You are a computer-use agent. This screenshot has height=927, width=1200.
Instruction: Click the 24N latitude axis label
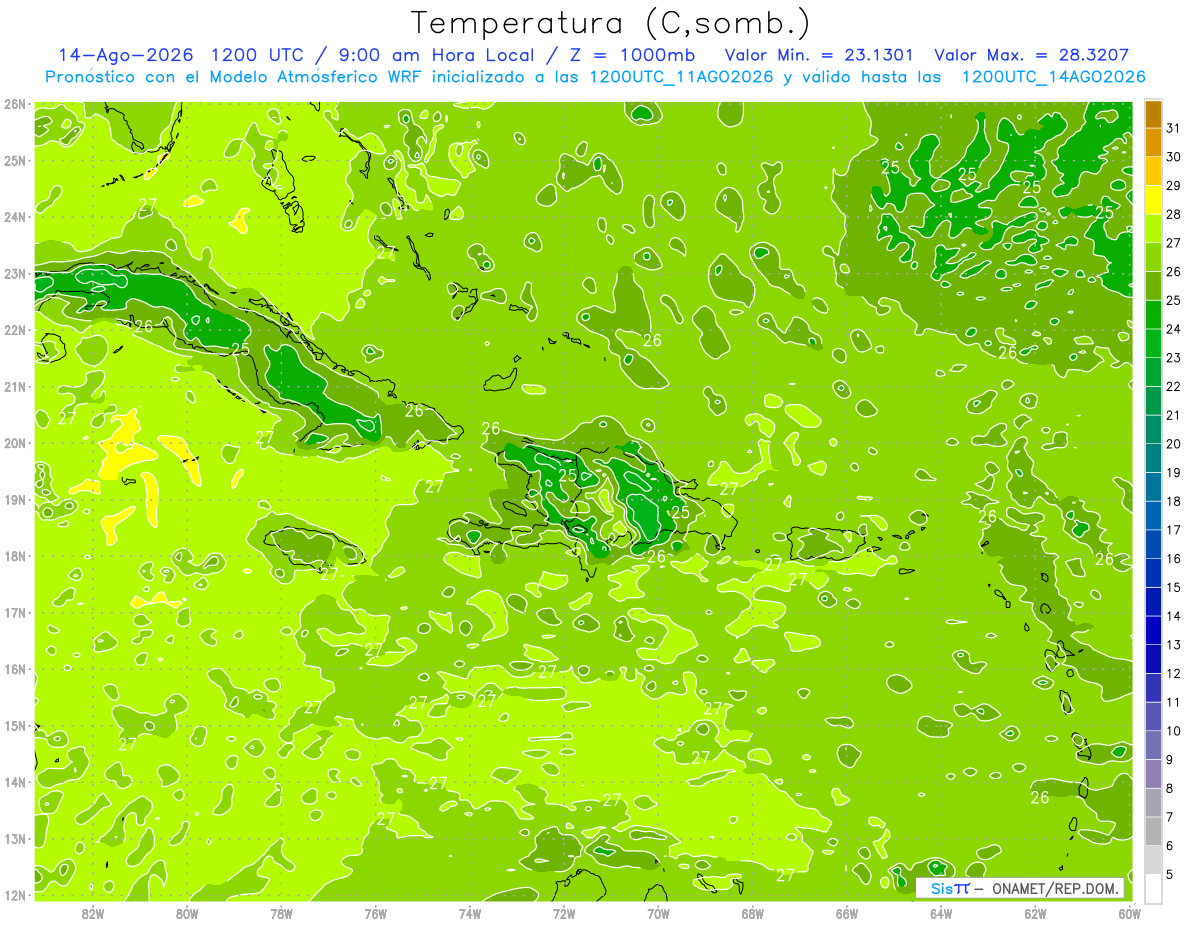(15, 217)
